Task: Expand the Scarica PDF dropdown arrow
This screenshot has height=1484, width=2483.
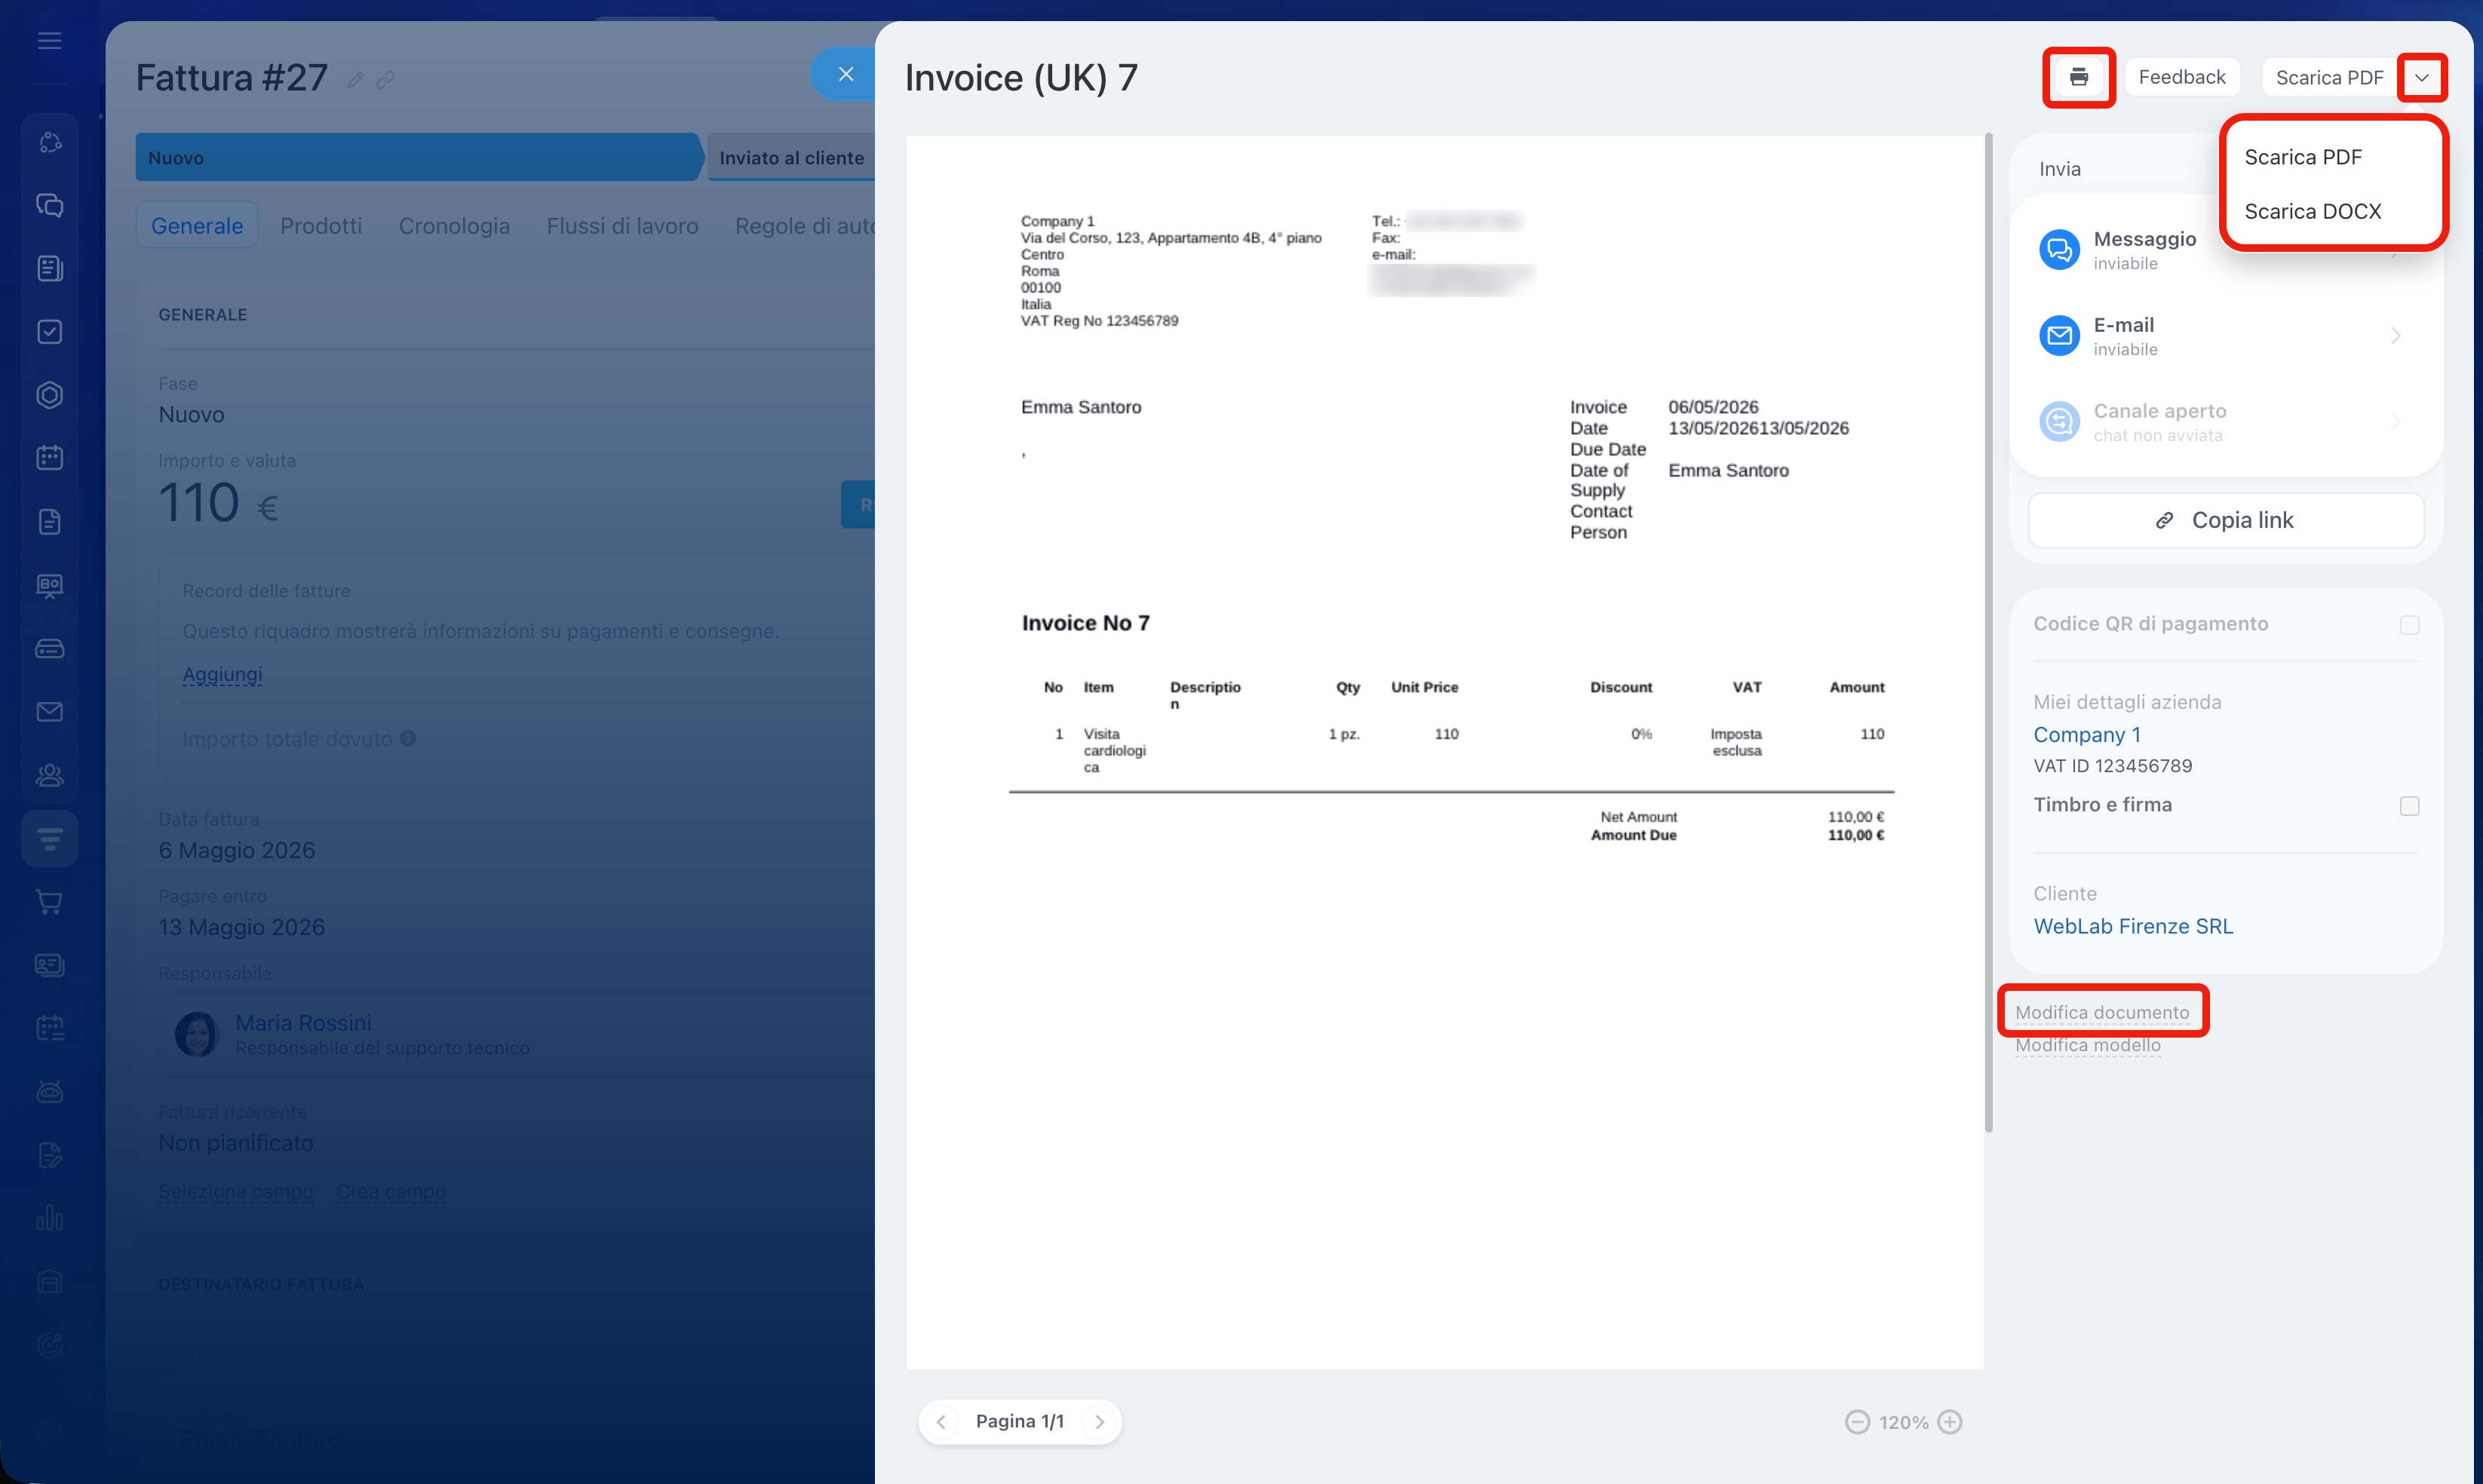Action: pyautogui.click(x=2421, y=77)
